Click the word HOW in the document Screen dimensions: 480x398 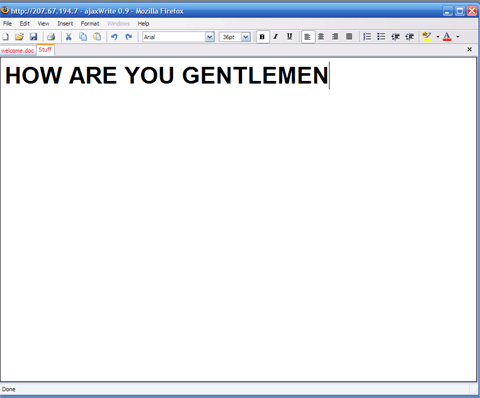click(x=34, y=75)
